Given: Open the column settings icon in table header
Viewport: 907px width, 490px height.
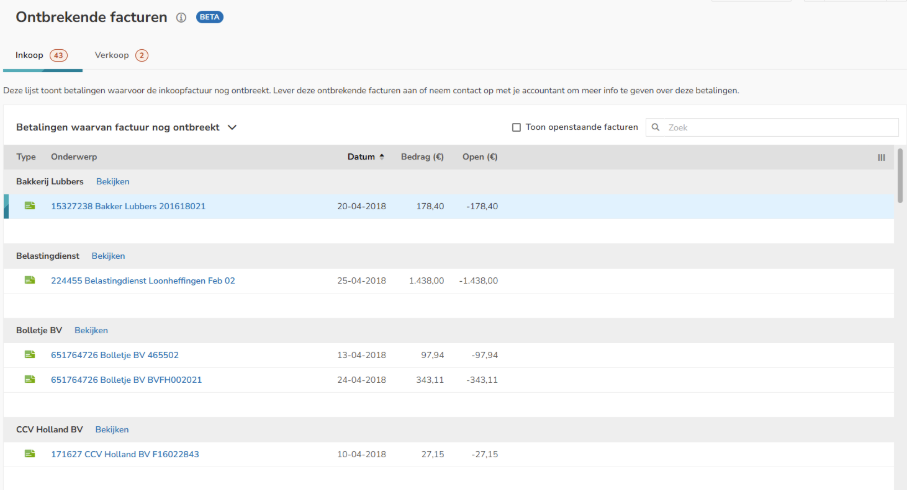Looking at the screenshot, I should pyautogui.click(x=881, y=157).
